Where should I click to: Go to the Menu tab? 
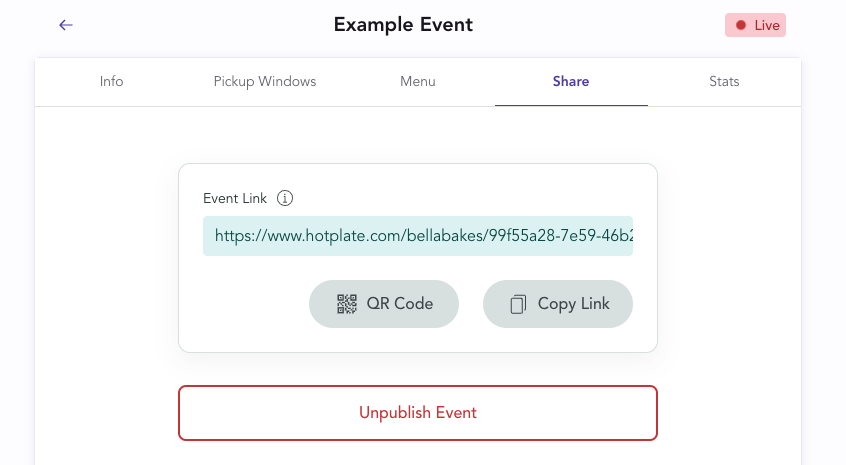(418, 82)
